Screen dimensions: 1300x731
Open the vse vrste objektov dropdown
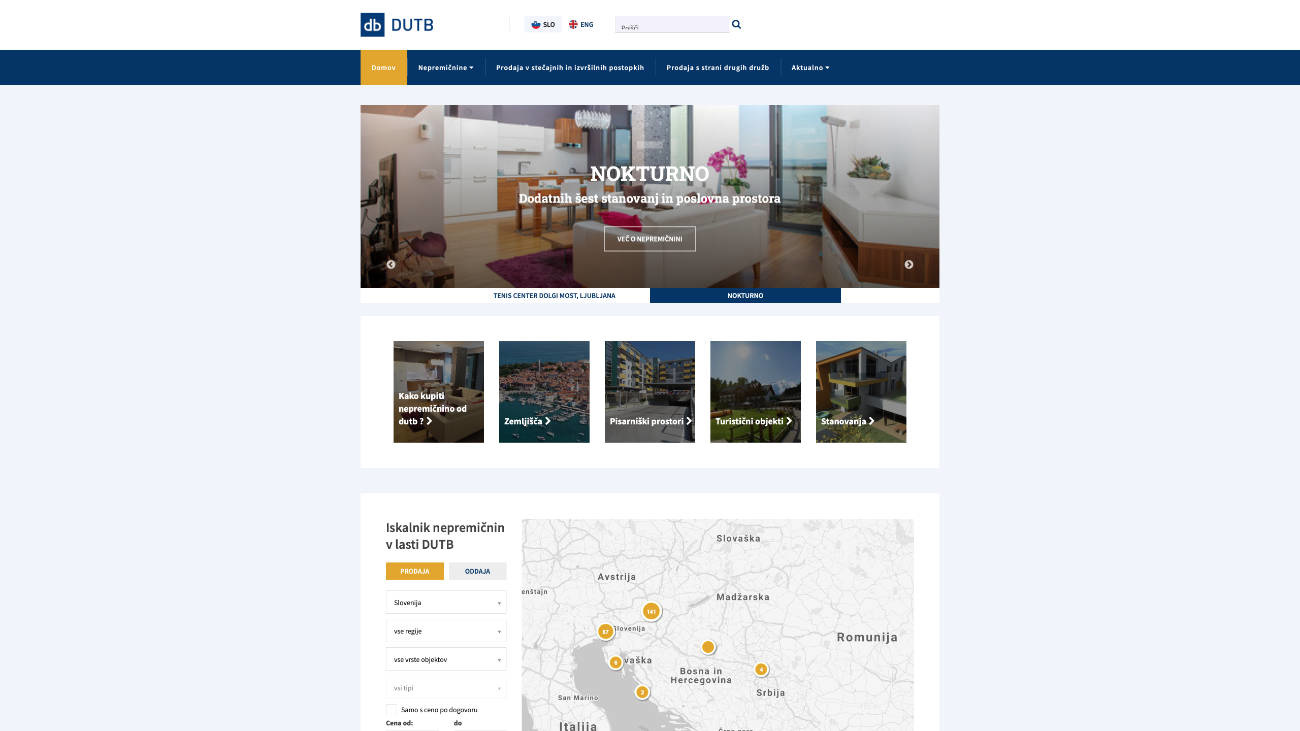(x=446, y=660)
